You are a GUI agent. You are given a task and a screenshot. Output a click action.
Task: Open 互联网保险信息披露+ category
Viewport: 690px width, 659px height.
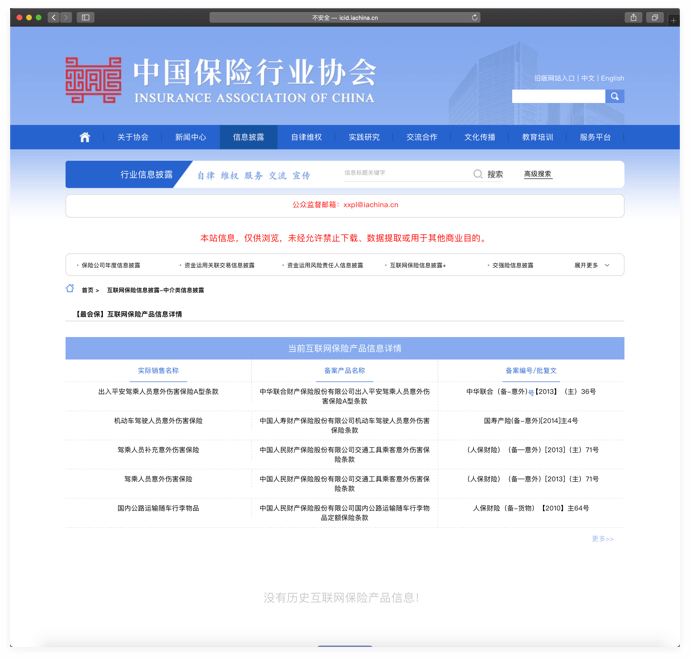[x=418, y=265]
